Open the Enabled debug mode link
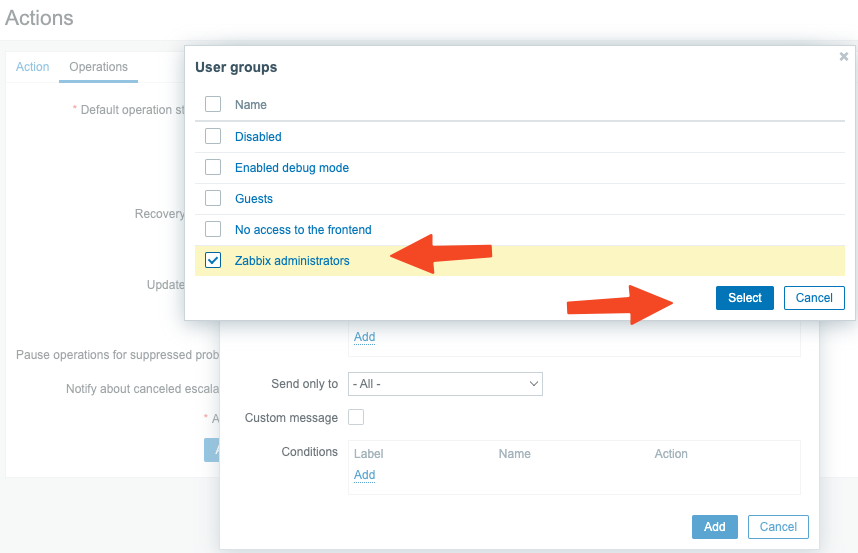The width and height of the screenshot is (858, 553). [x=292, y=168]
